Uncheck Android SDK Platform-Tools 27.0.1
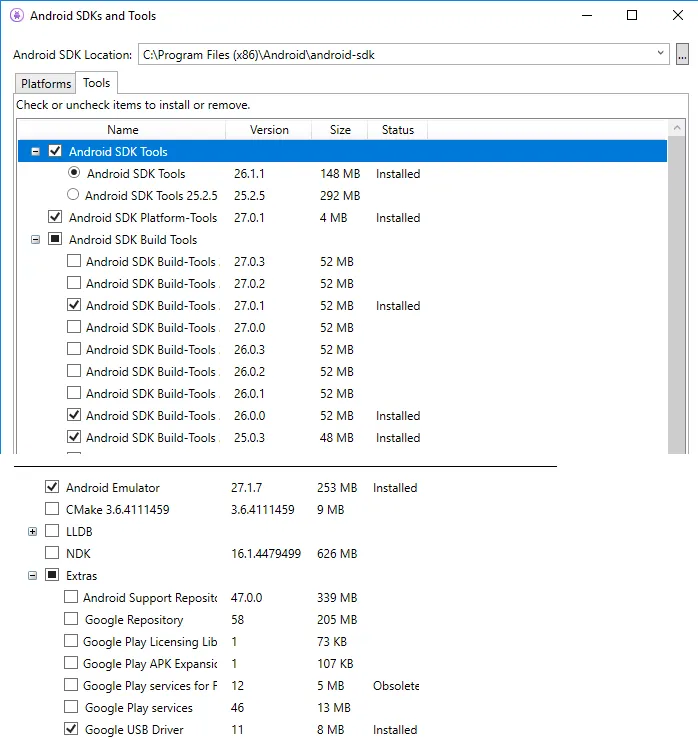Viewport: 698px width, 739px height. pos(55,217)
